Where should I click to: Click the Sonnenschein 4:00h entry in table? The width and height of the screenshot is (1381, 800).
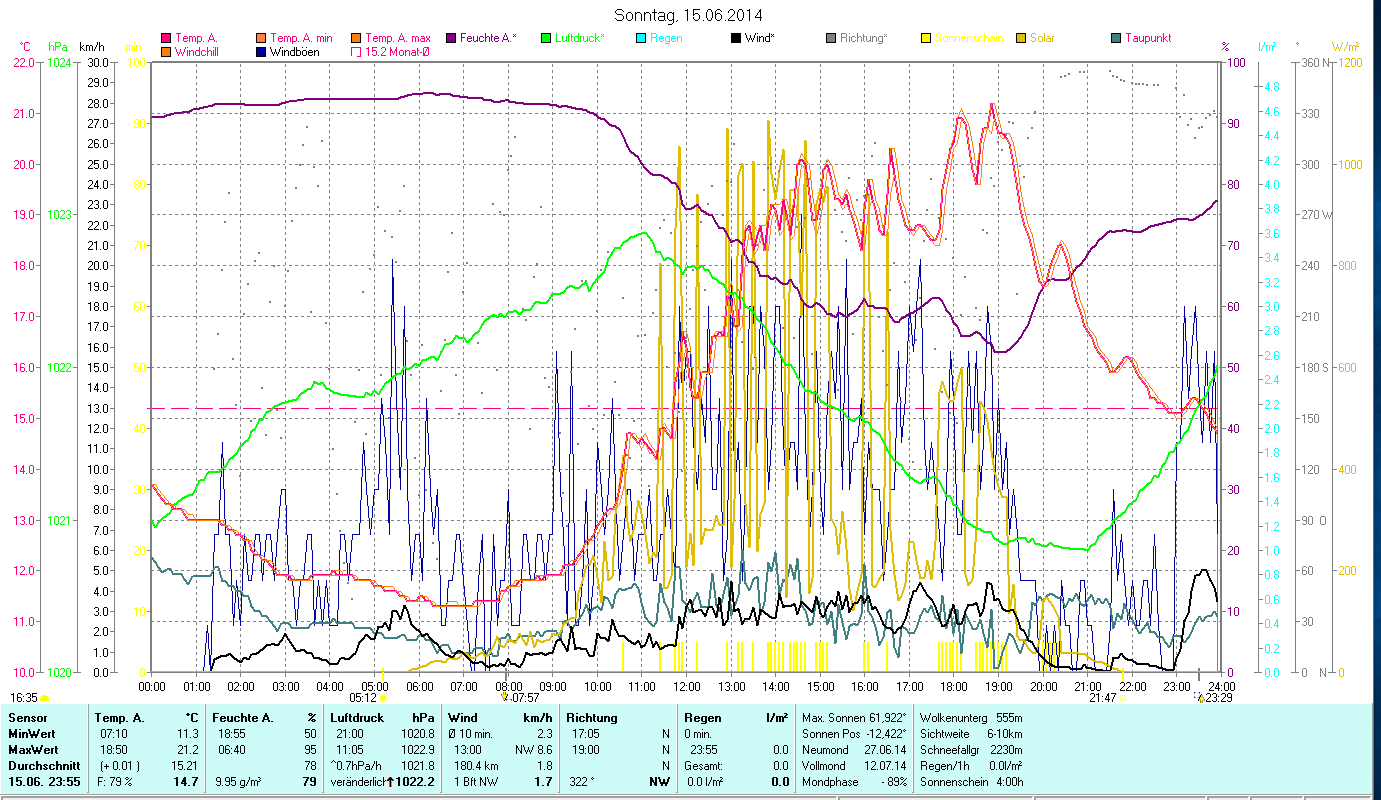[970, 782]
